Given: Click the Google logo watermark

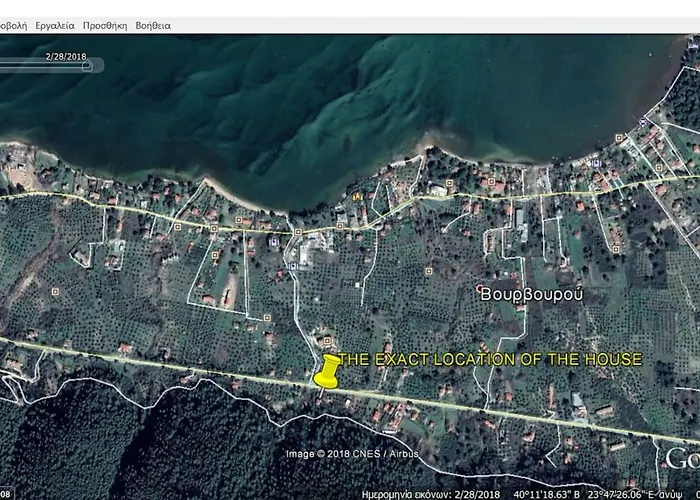Looking at the screenshot, I should pyautogui.click(x=681, y=456).
